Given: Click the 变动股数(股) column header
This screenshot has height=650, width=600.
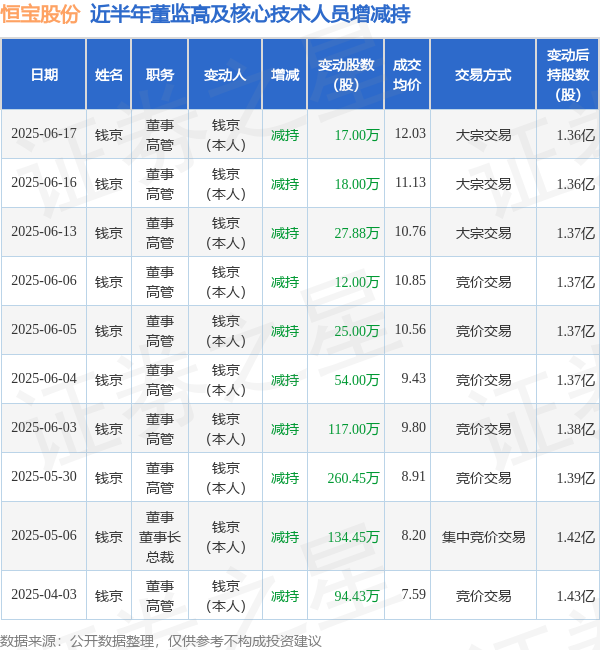Looking at the screenshot, I should coord(346,75).
